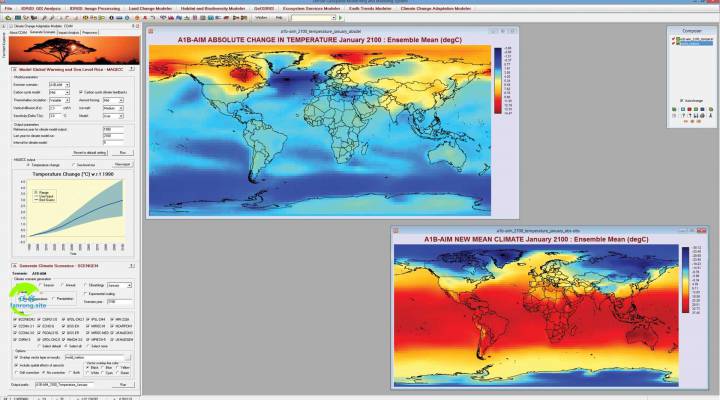Click the MAGICC panel header icon

pos(13,67)
